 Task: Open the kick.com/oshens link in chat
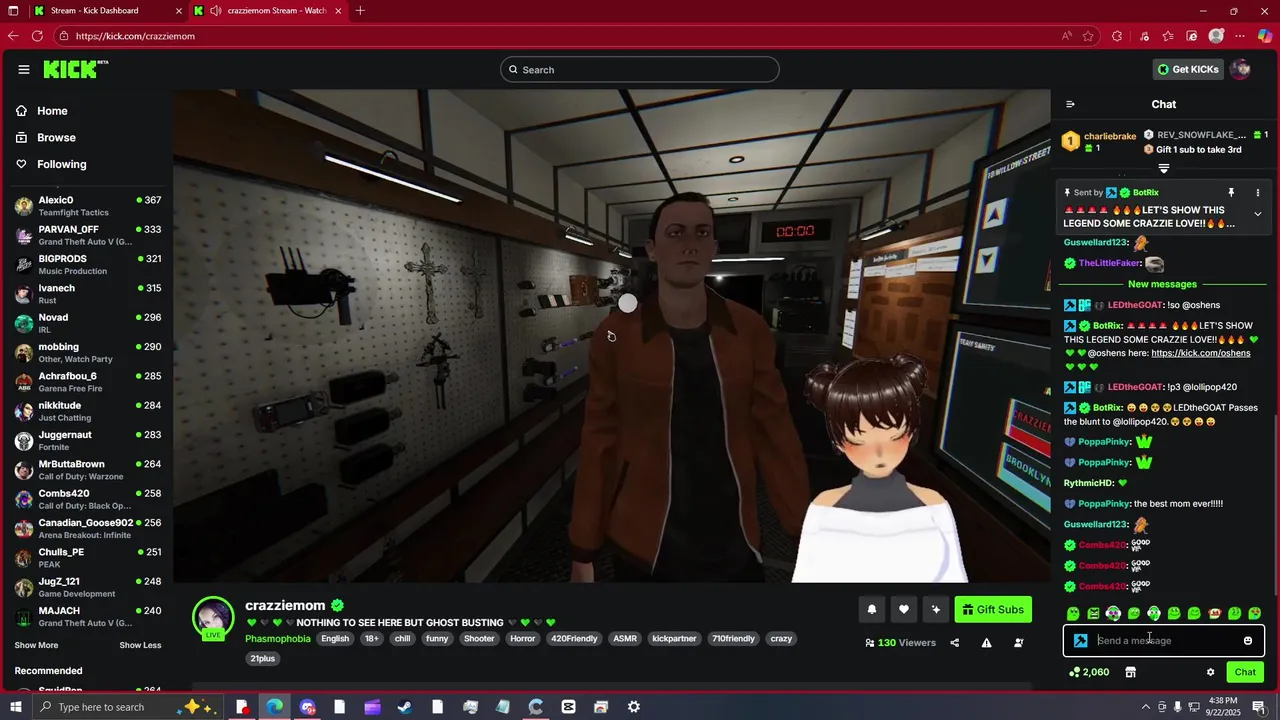(1201, 353)
